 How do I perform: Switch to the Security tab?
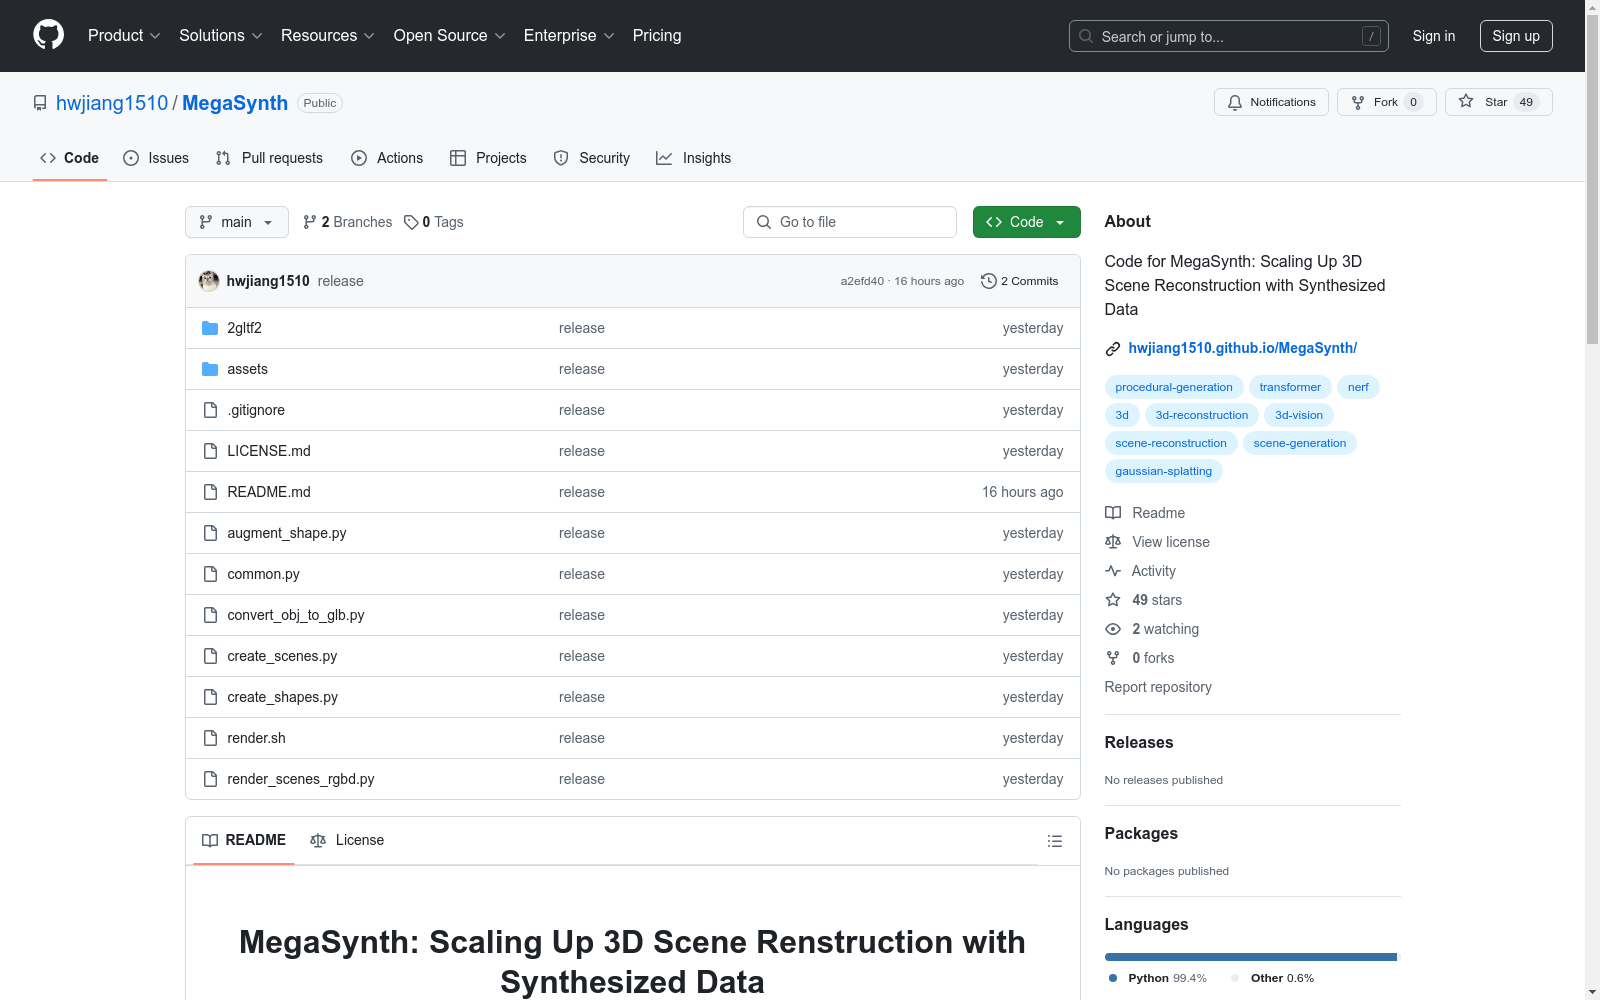pos(592,158)
